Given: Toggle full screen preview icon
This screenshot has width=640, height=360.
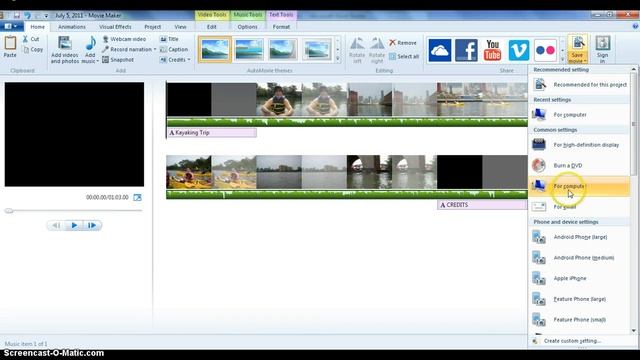Looking at the screenshot, I should tap(137, 197).
